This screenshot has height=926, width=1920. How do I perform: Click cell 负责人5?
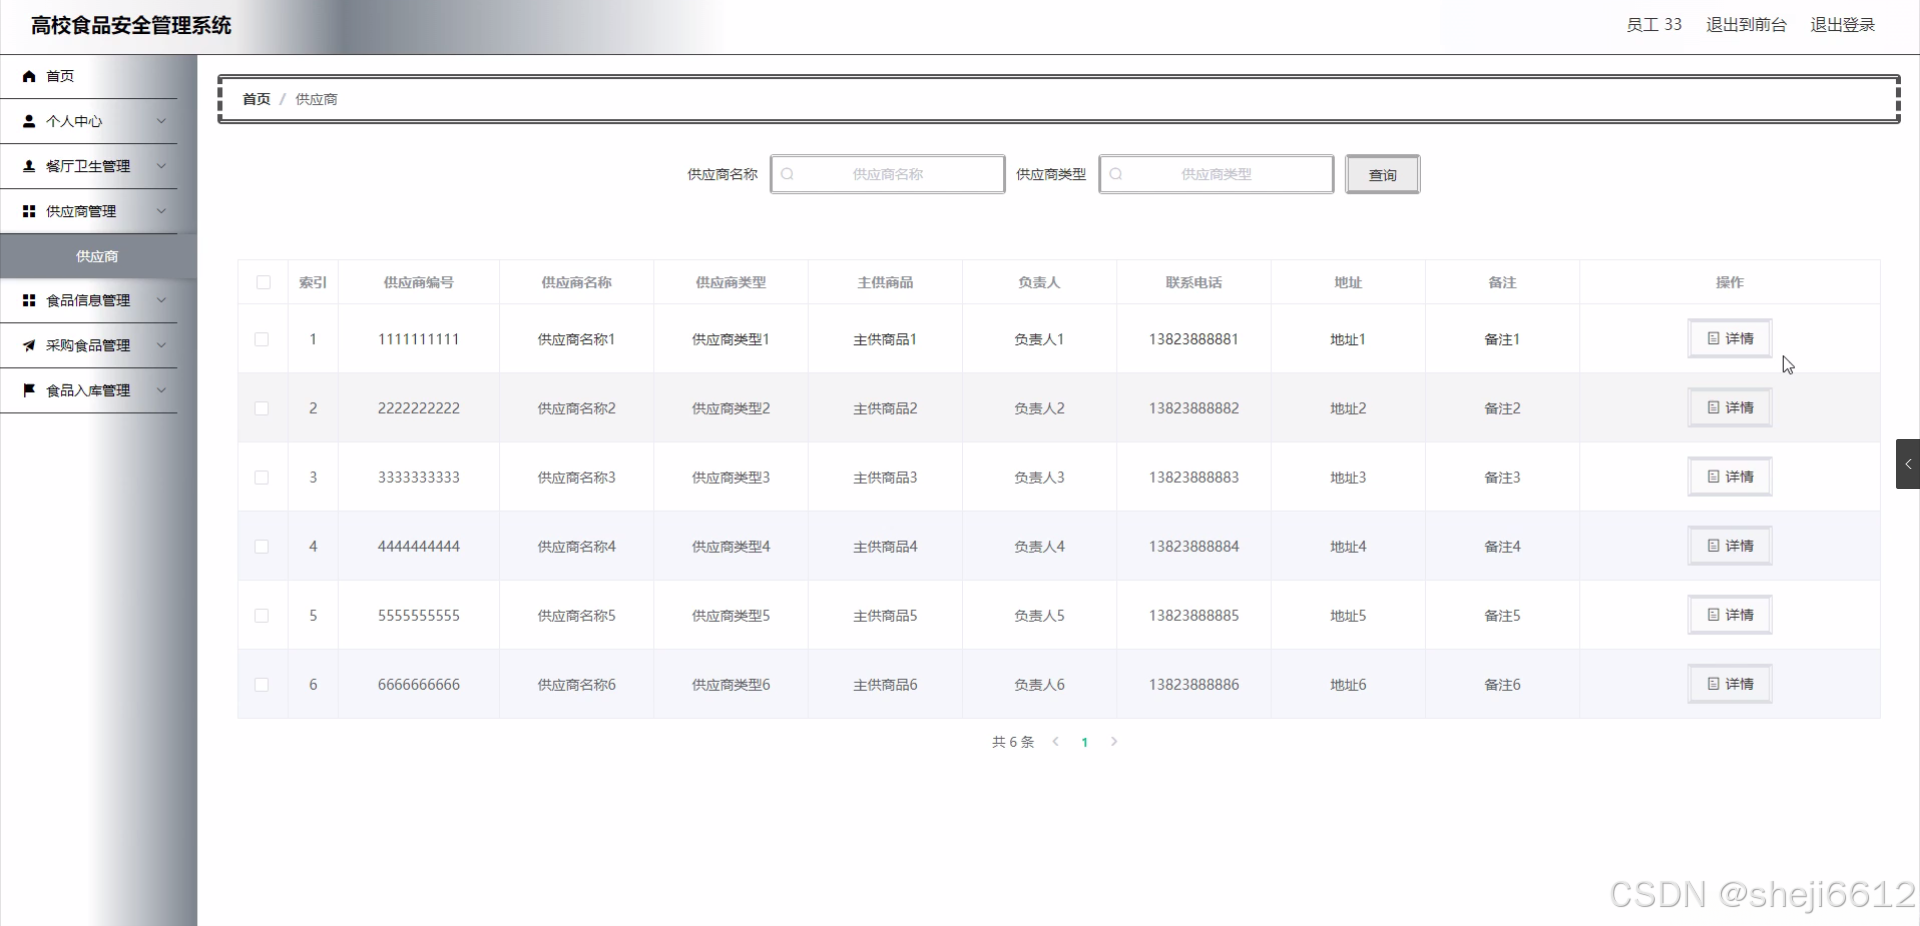click(x=1039, y=615)
